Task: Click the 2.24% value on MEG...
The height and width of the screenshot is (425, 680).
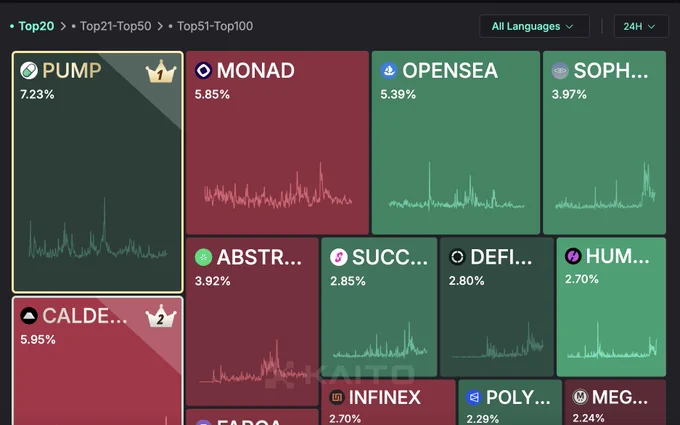Action: click(x=588, y=418)
